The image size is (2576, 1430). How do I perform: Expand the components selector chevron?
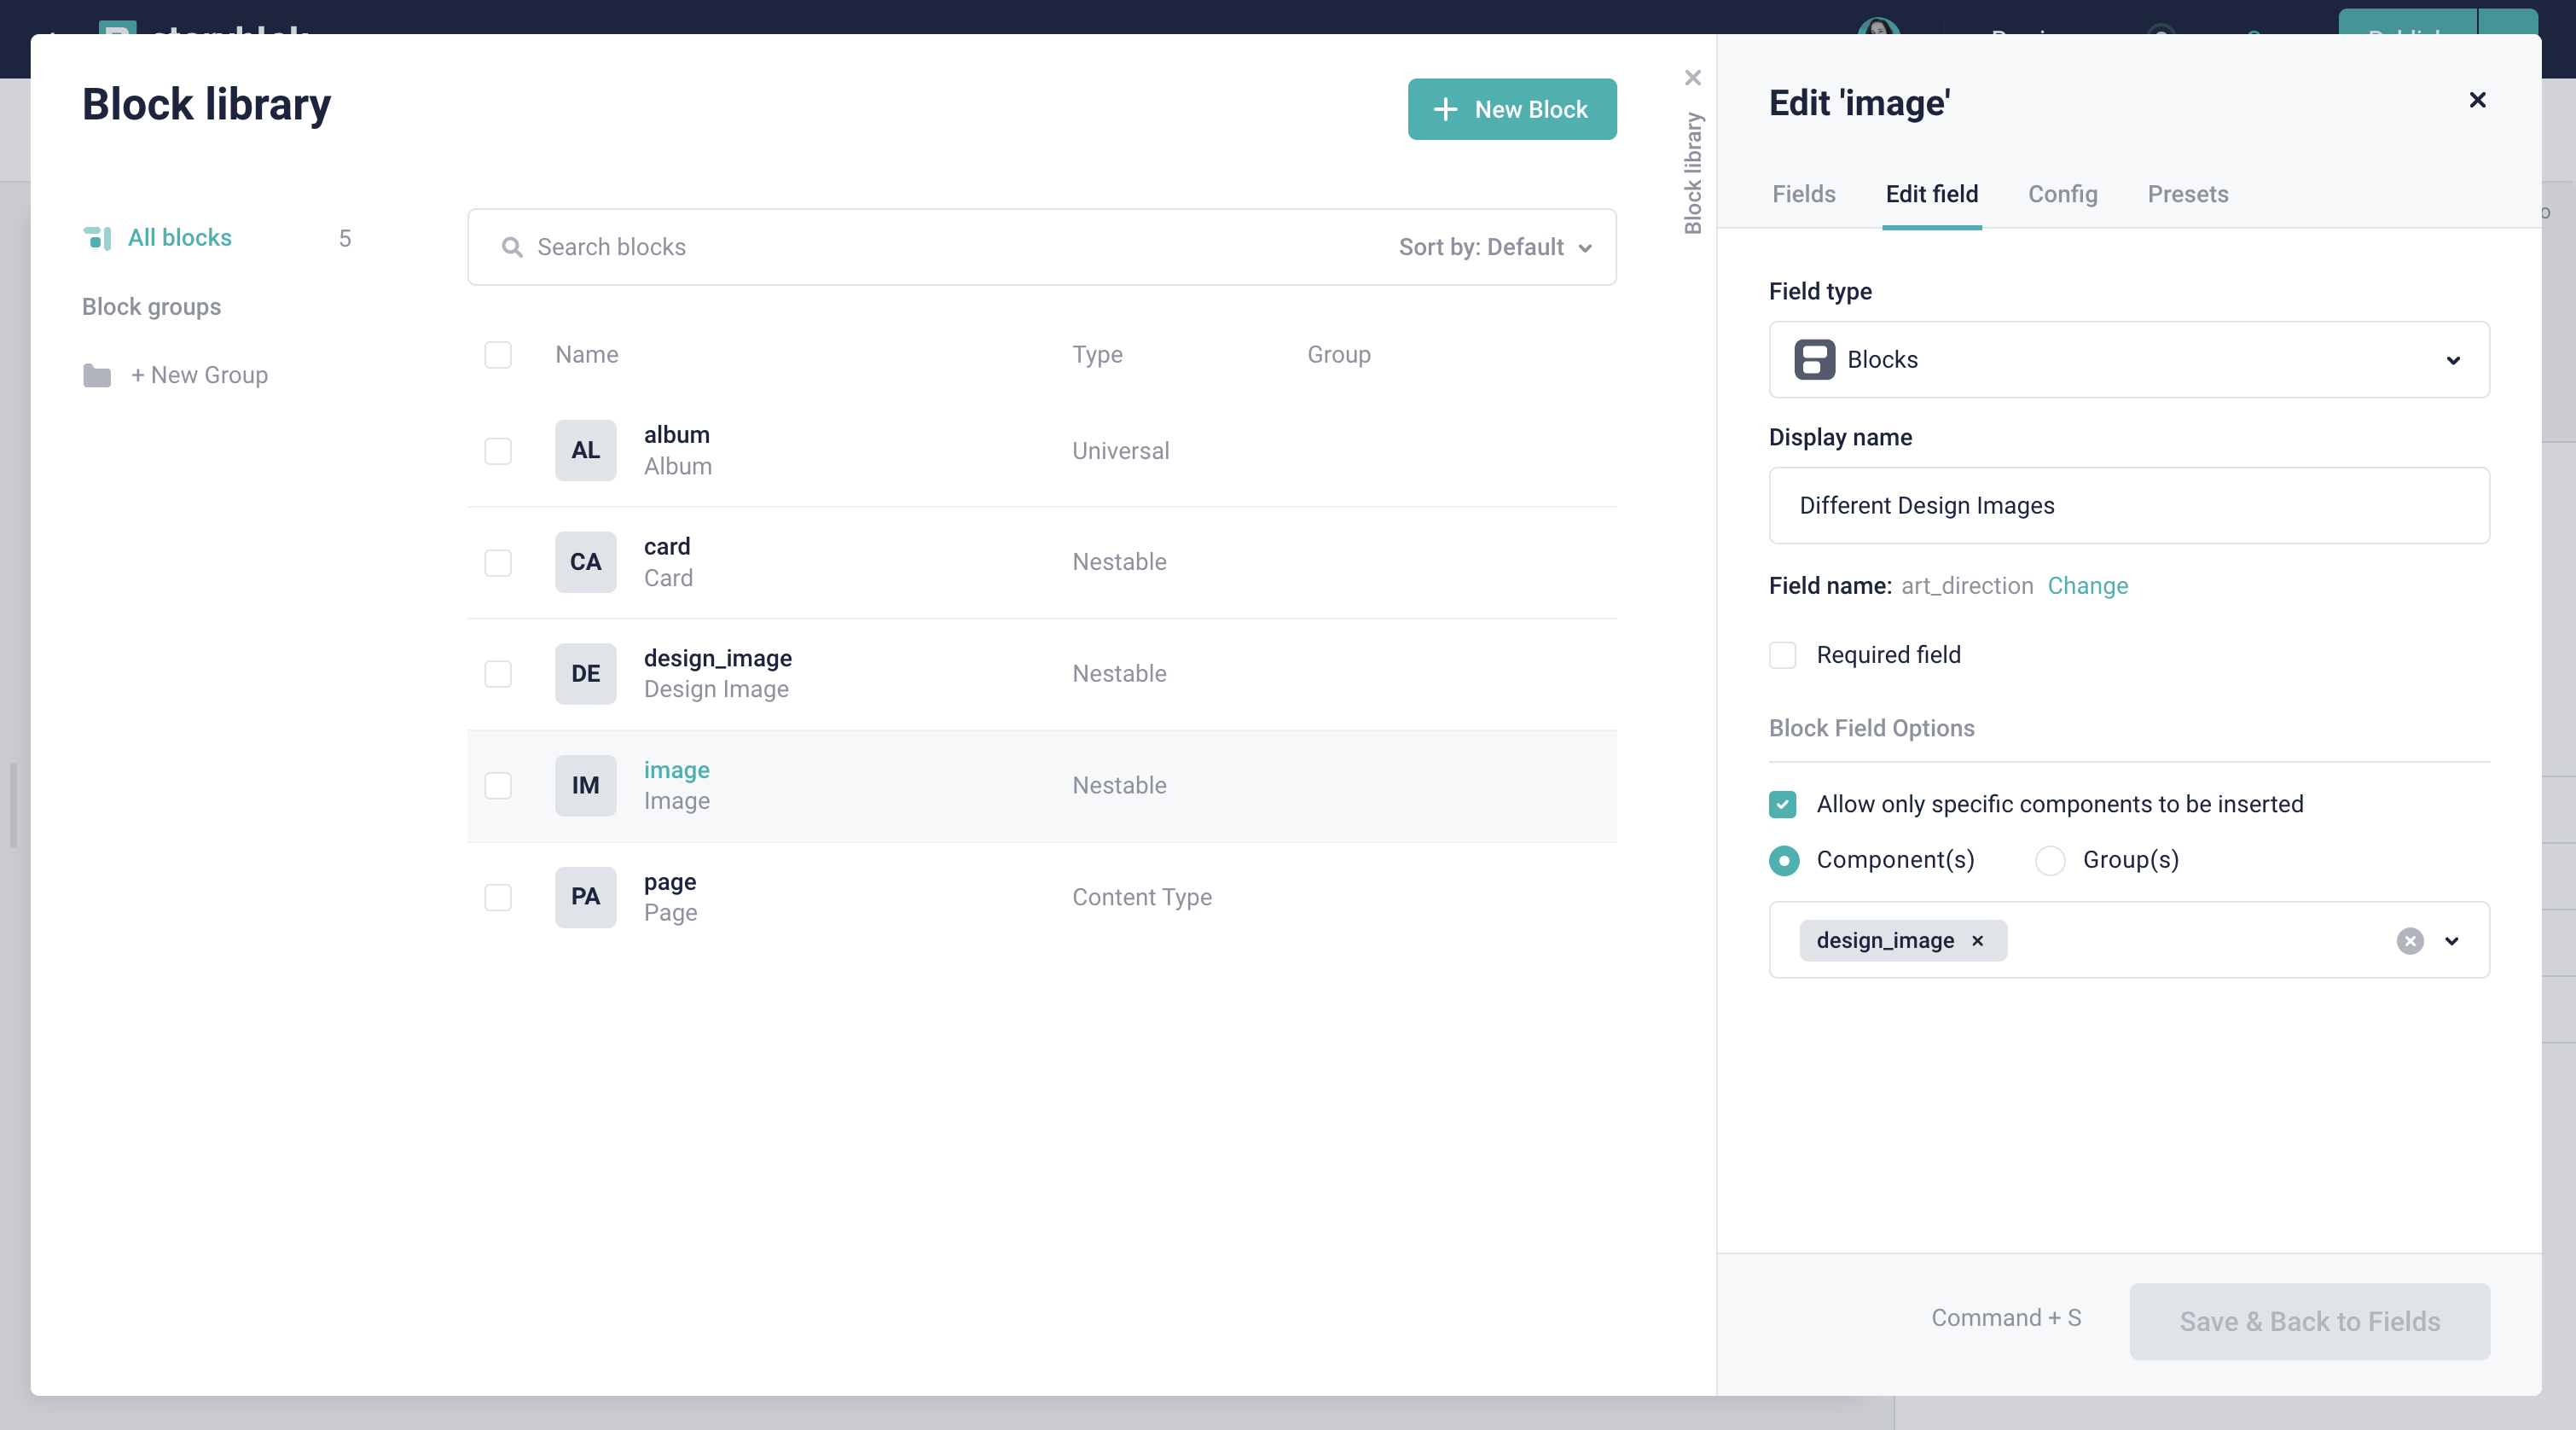pos(2452,941)
